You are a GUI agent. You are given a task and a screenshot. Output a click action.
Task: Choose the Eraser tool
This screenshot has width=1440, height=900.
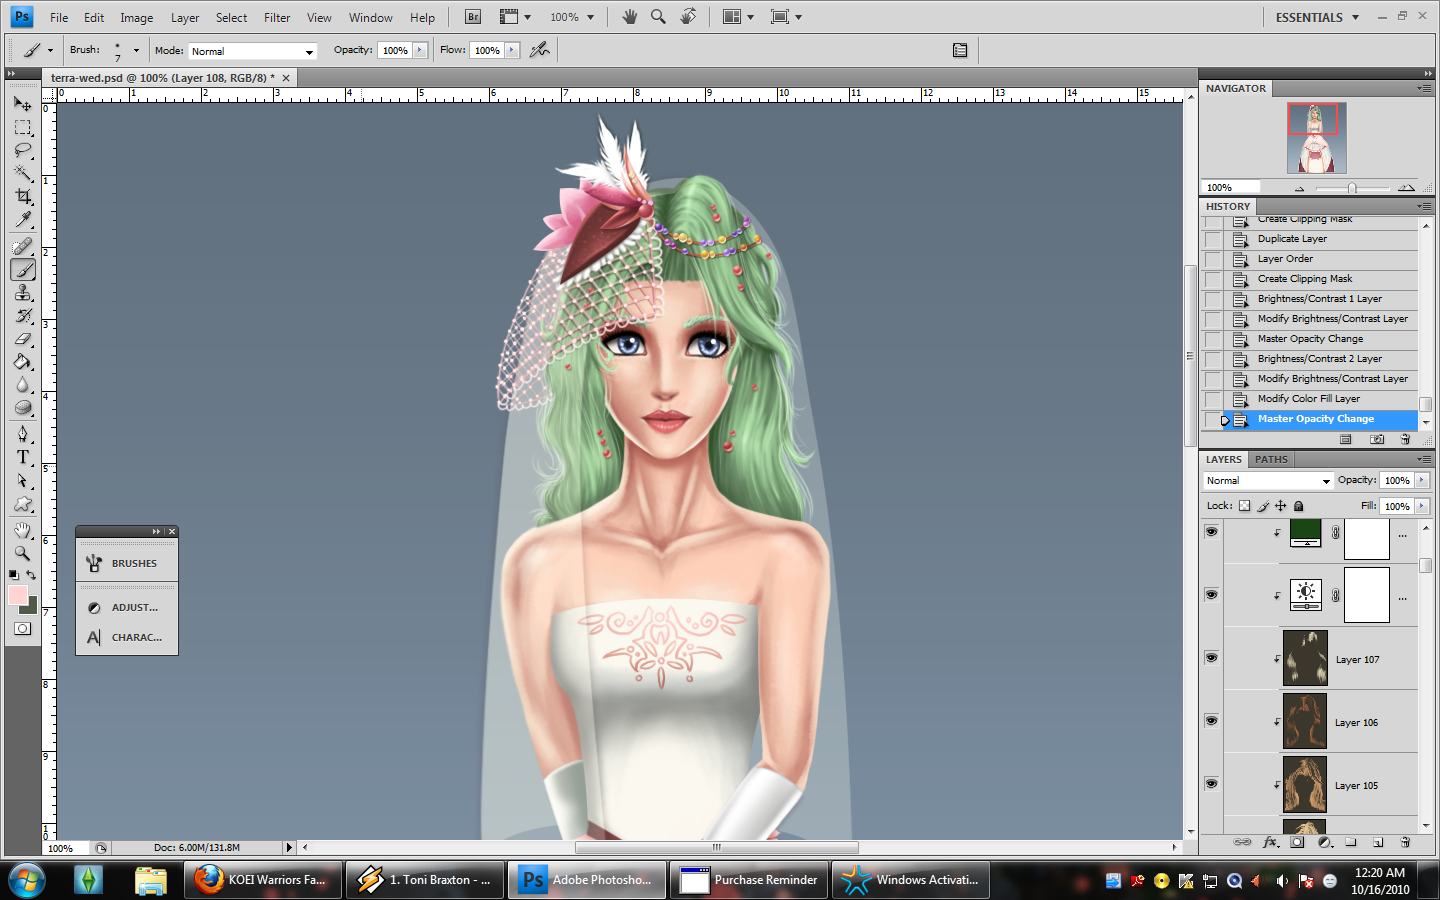tap(22, 339)
